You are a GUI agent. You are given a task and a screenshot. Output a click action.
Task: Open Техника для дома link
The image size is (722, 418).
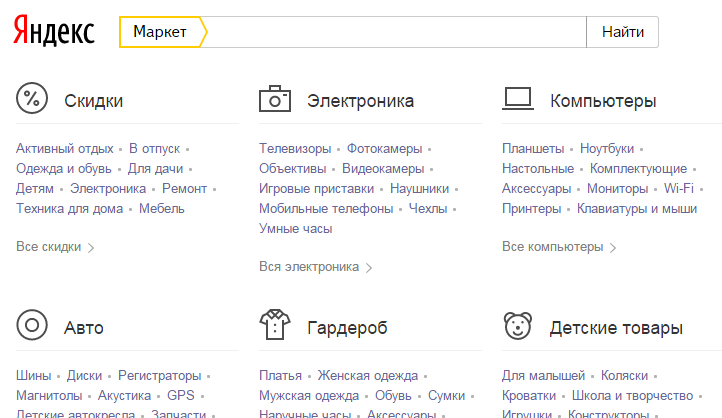(70, 209)
